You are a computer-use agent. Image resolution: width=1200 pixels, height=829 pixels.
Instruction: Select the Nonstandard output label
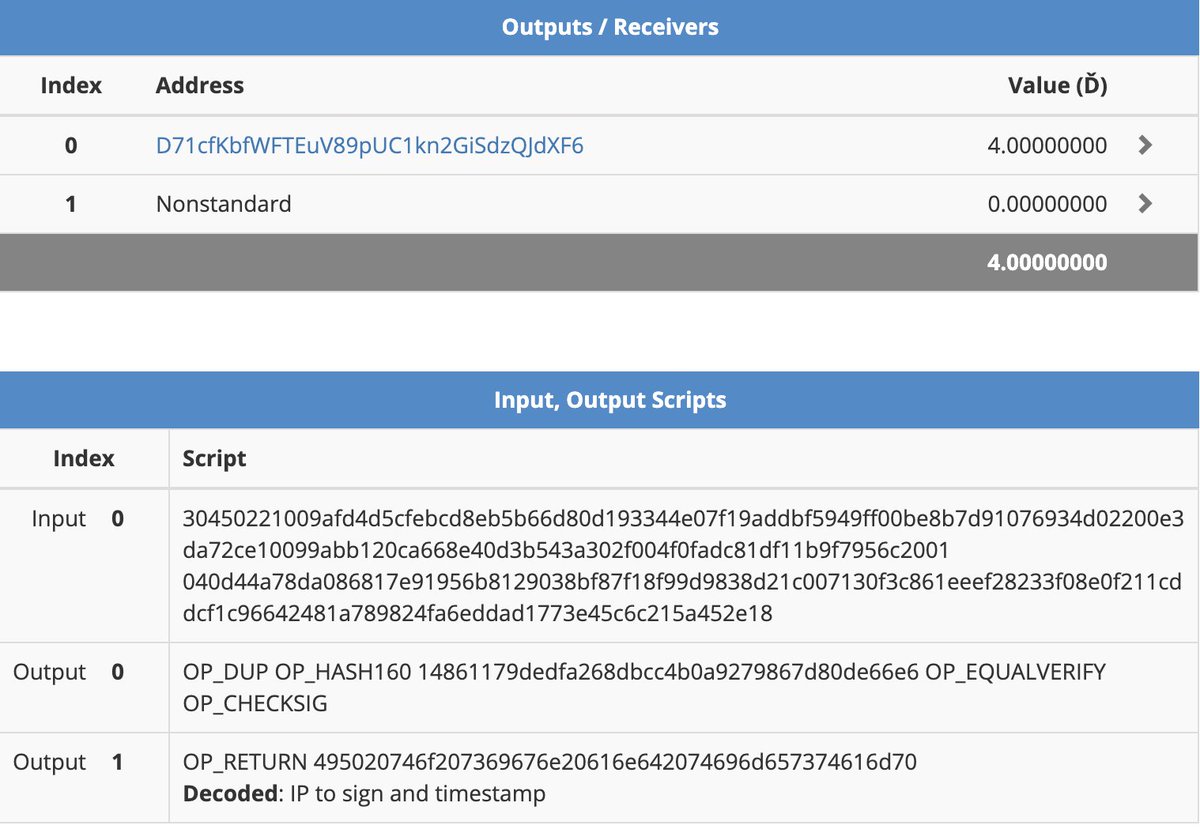(222, 204)
